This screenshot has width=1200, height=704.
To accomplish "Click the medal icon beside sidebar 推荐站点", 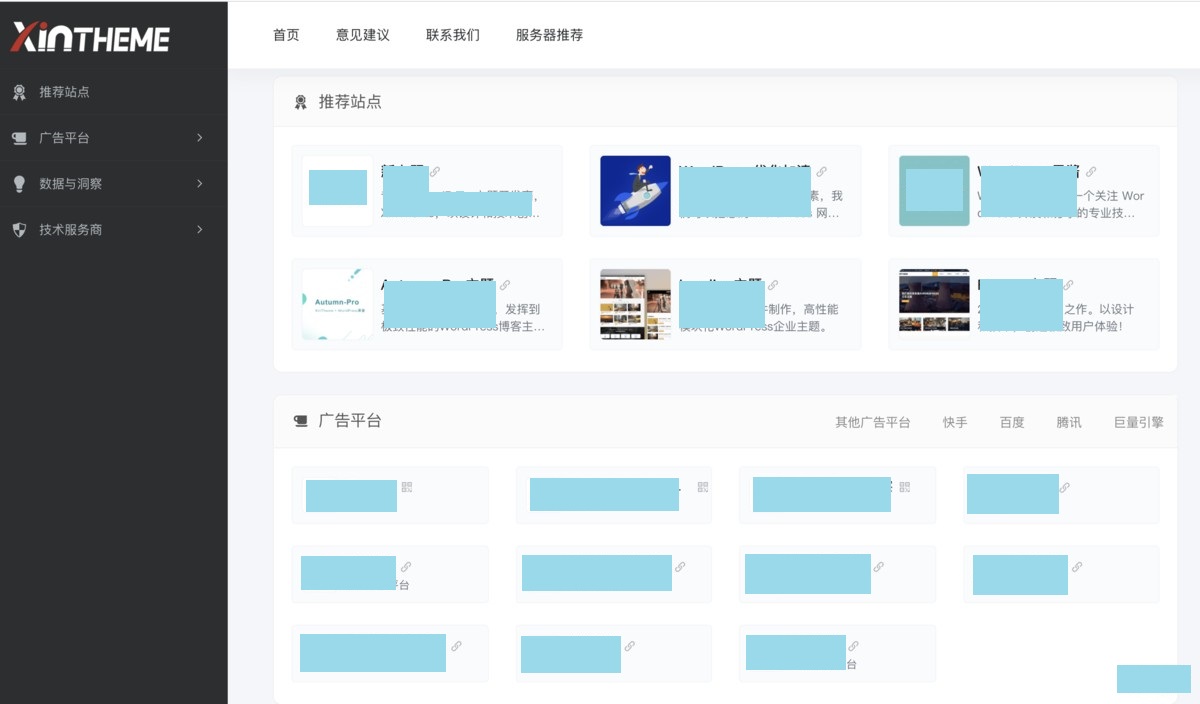I will tap(19, 92).
